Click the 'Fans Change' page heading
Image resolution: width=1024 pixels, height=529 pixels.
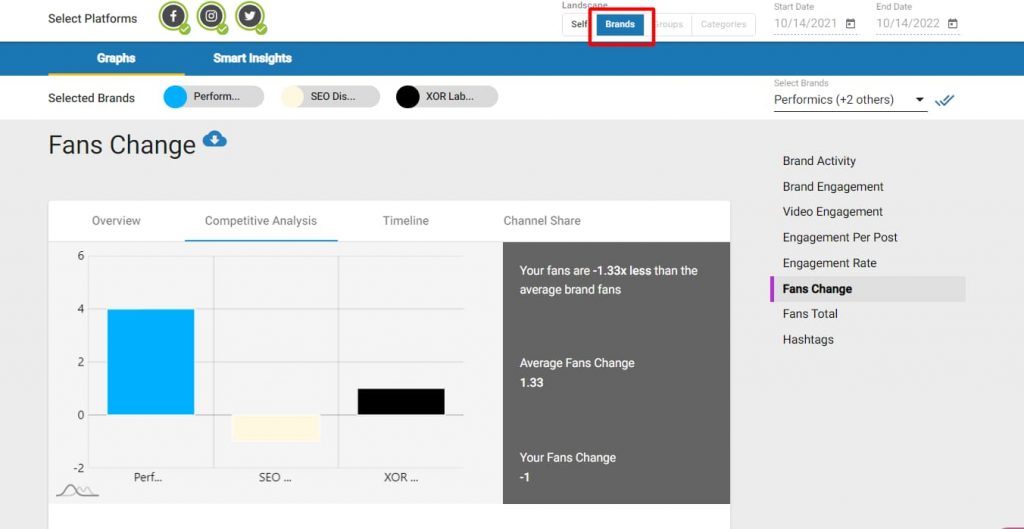(122, 144)
